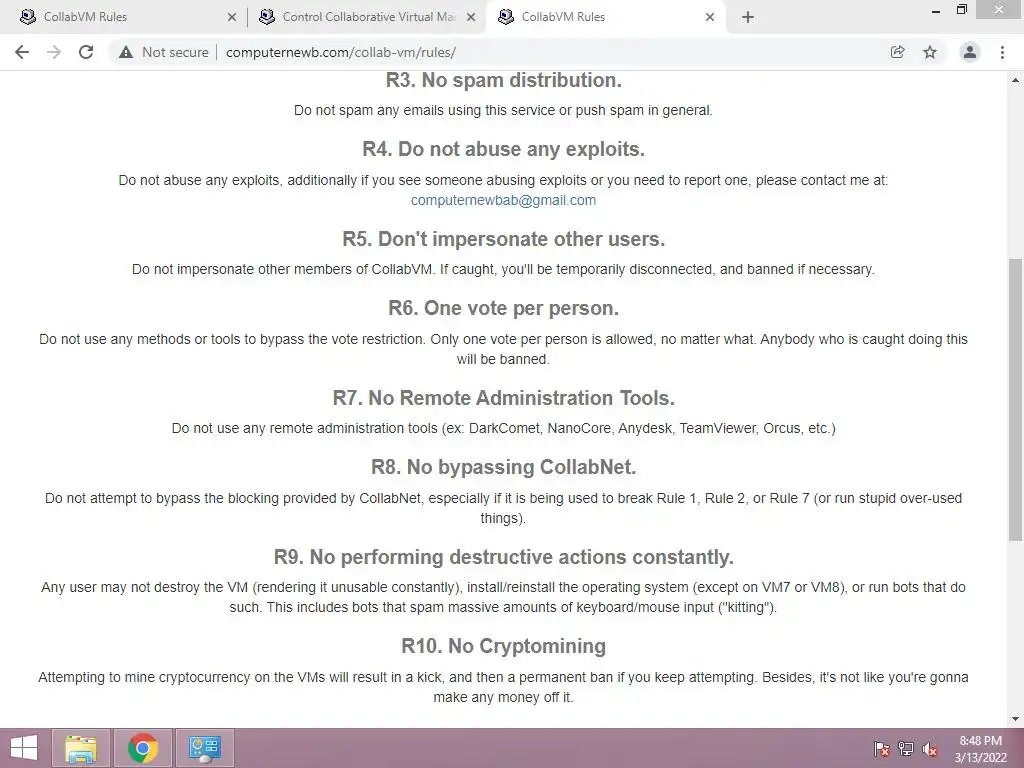Close the Control Collaborative Virtual Machines tab
The width and height of the screenshot is (1024, 768).
tap(471, 17)
